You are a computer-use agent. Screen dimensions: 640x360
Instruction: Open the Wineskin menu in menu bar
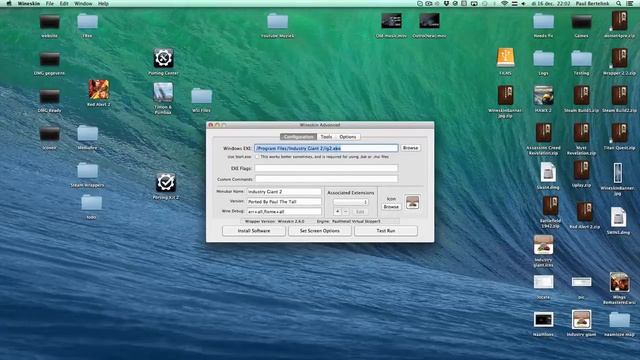(29, 3)
